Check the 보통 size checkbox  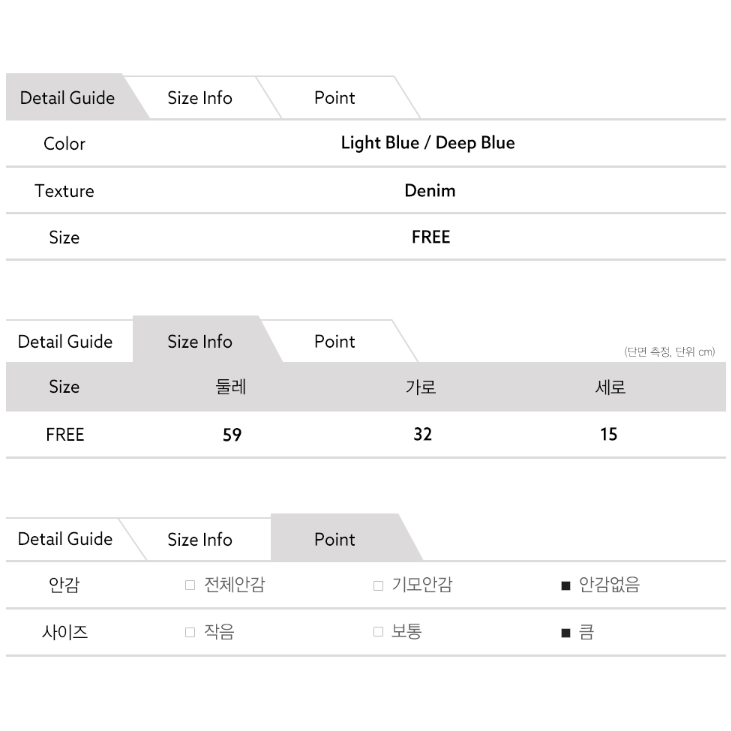point(378,633)
